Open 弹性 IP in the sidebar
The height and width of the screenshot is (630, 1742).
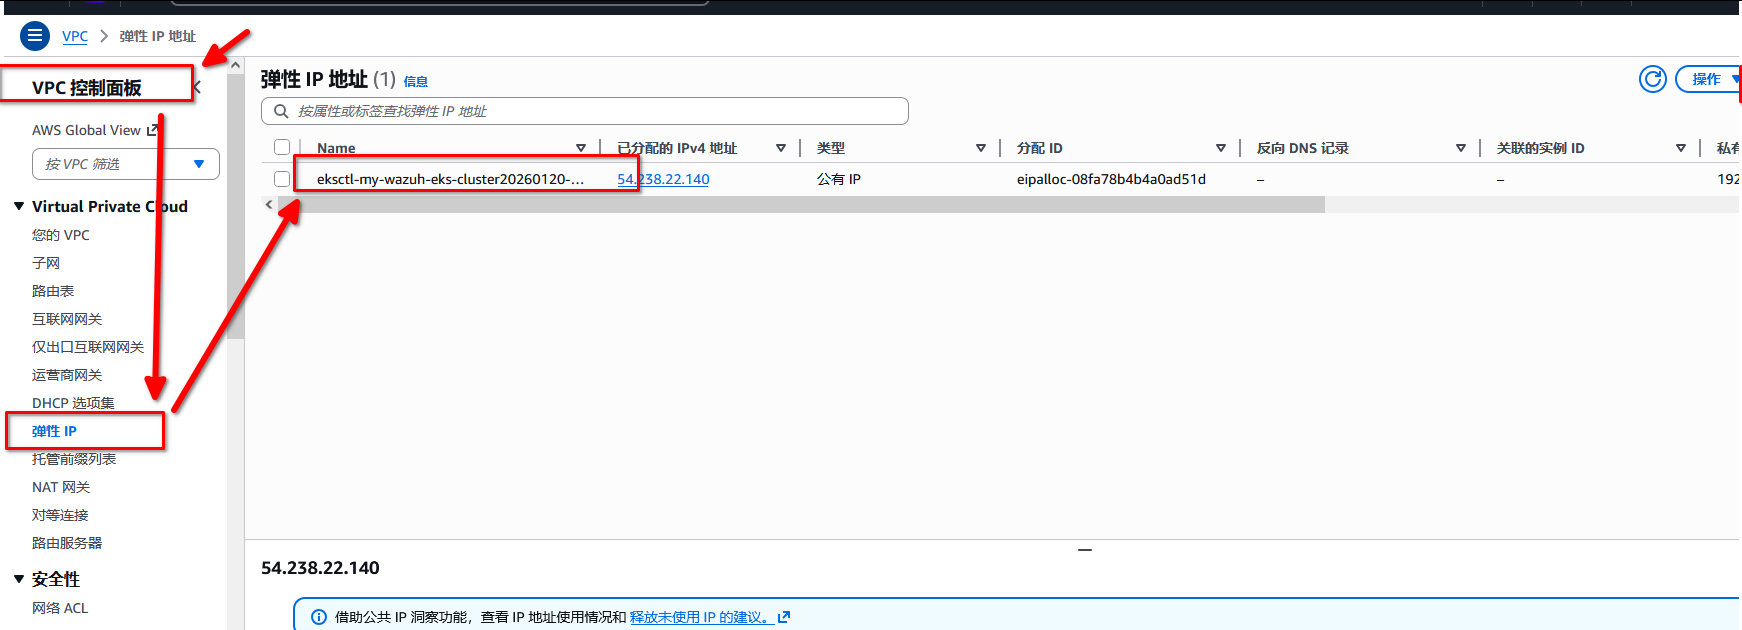54,431
